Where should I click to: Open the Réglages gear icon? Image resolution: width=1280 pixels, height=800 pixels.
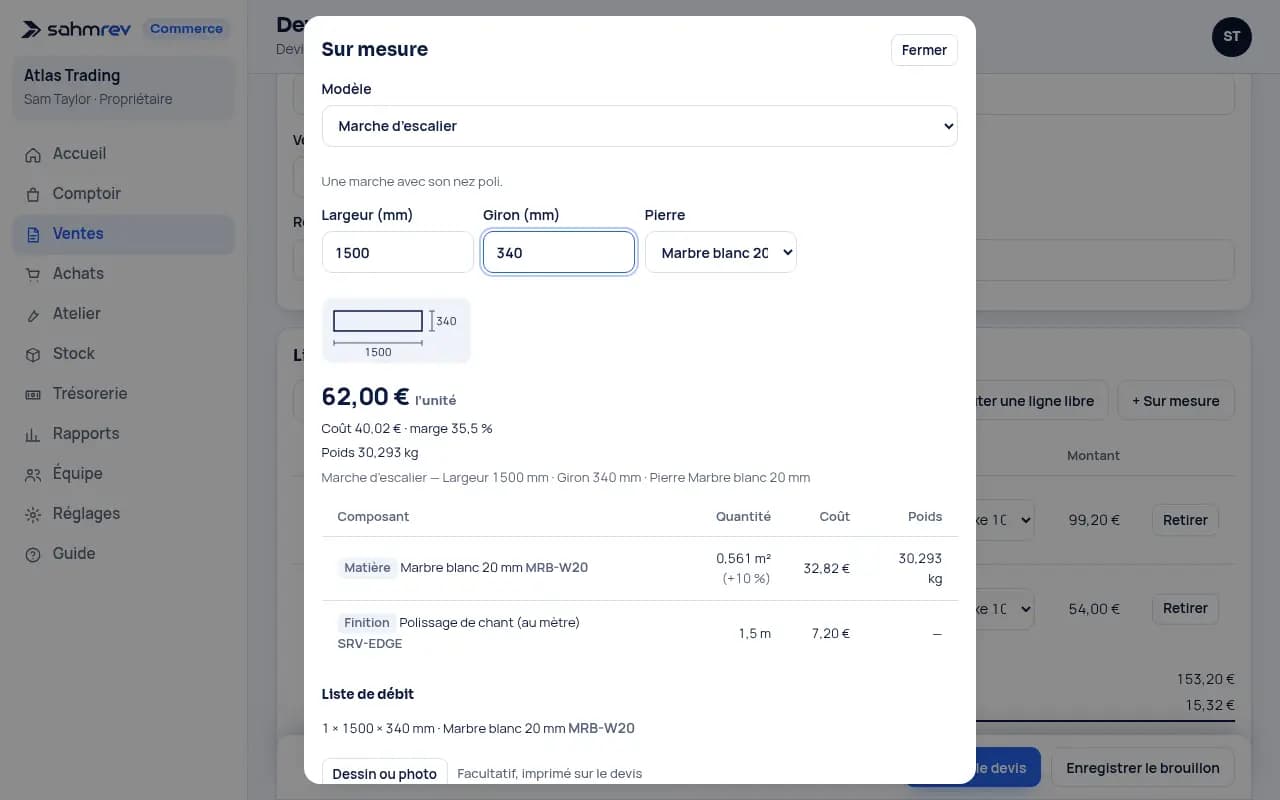[x=33, y=514]
